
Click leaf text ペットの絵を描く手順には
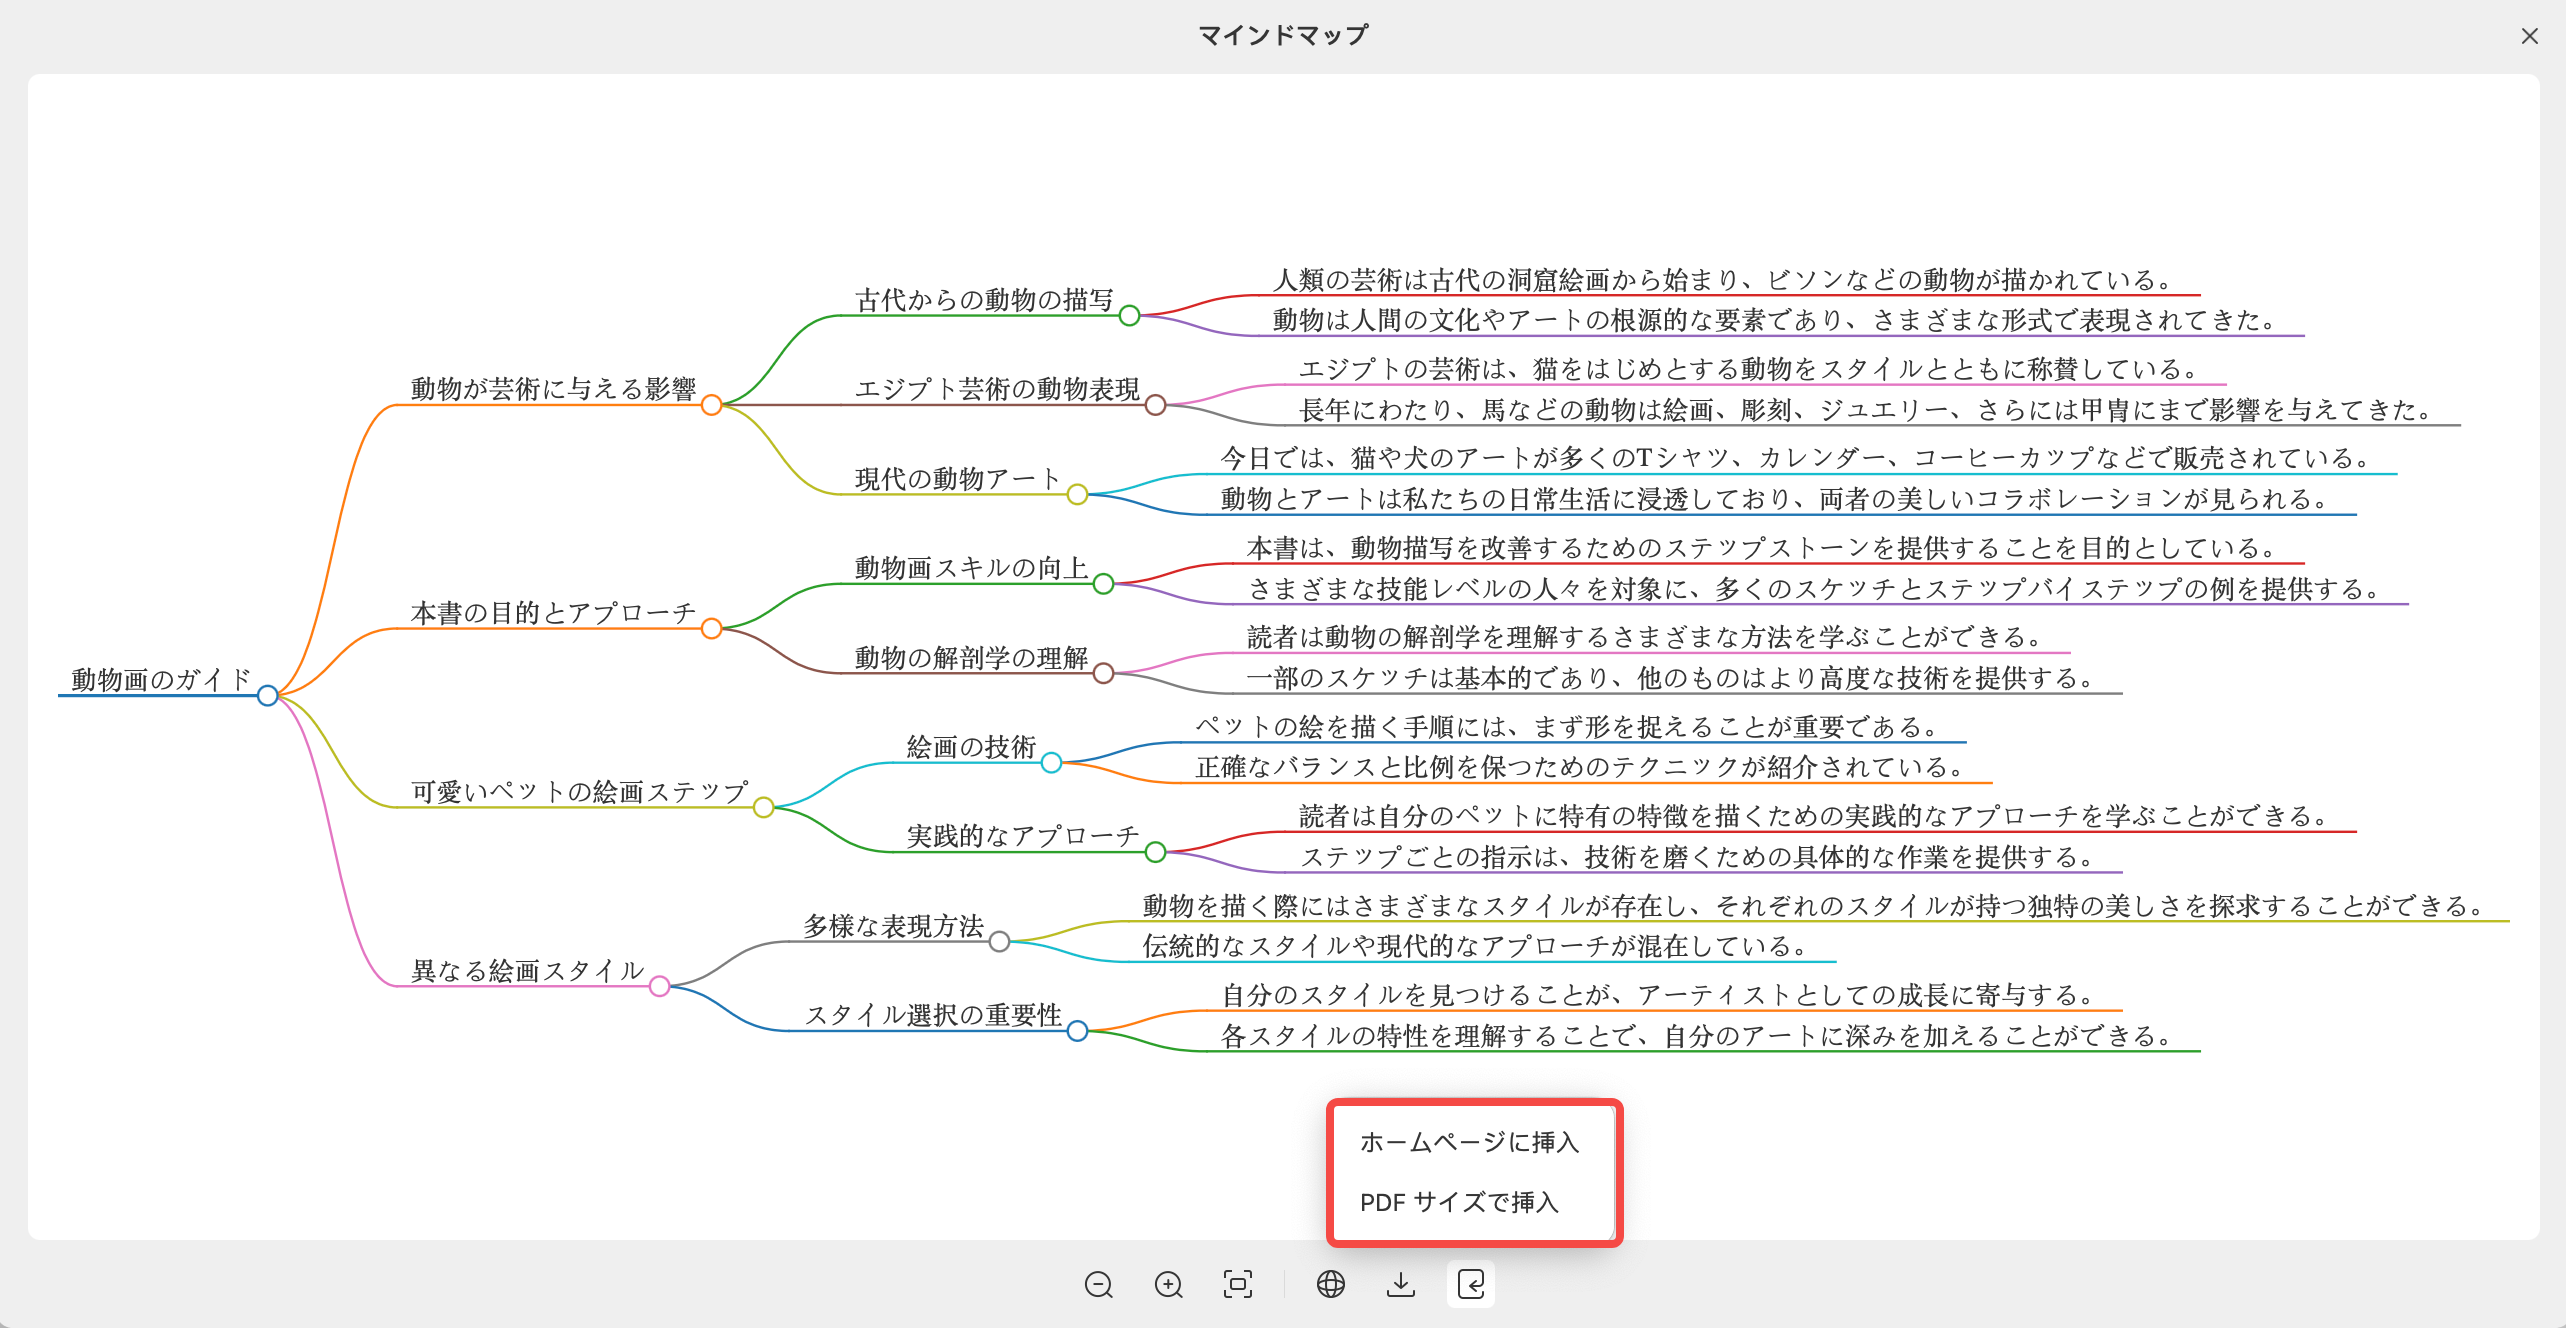1566,726
